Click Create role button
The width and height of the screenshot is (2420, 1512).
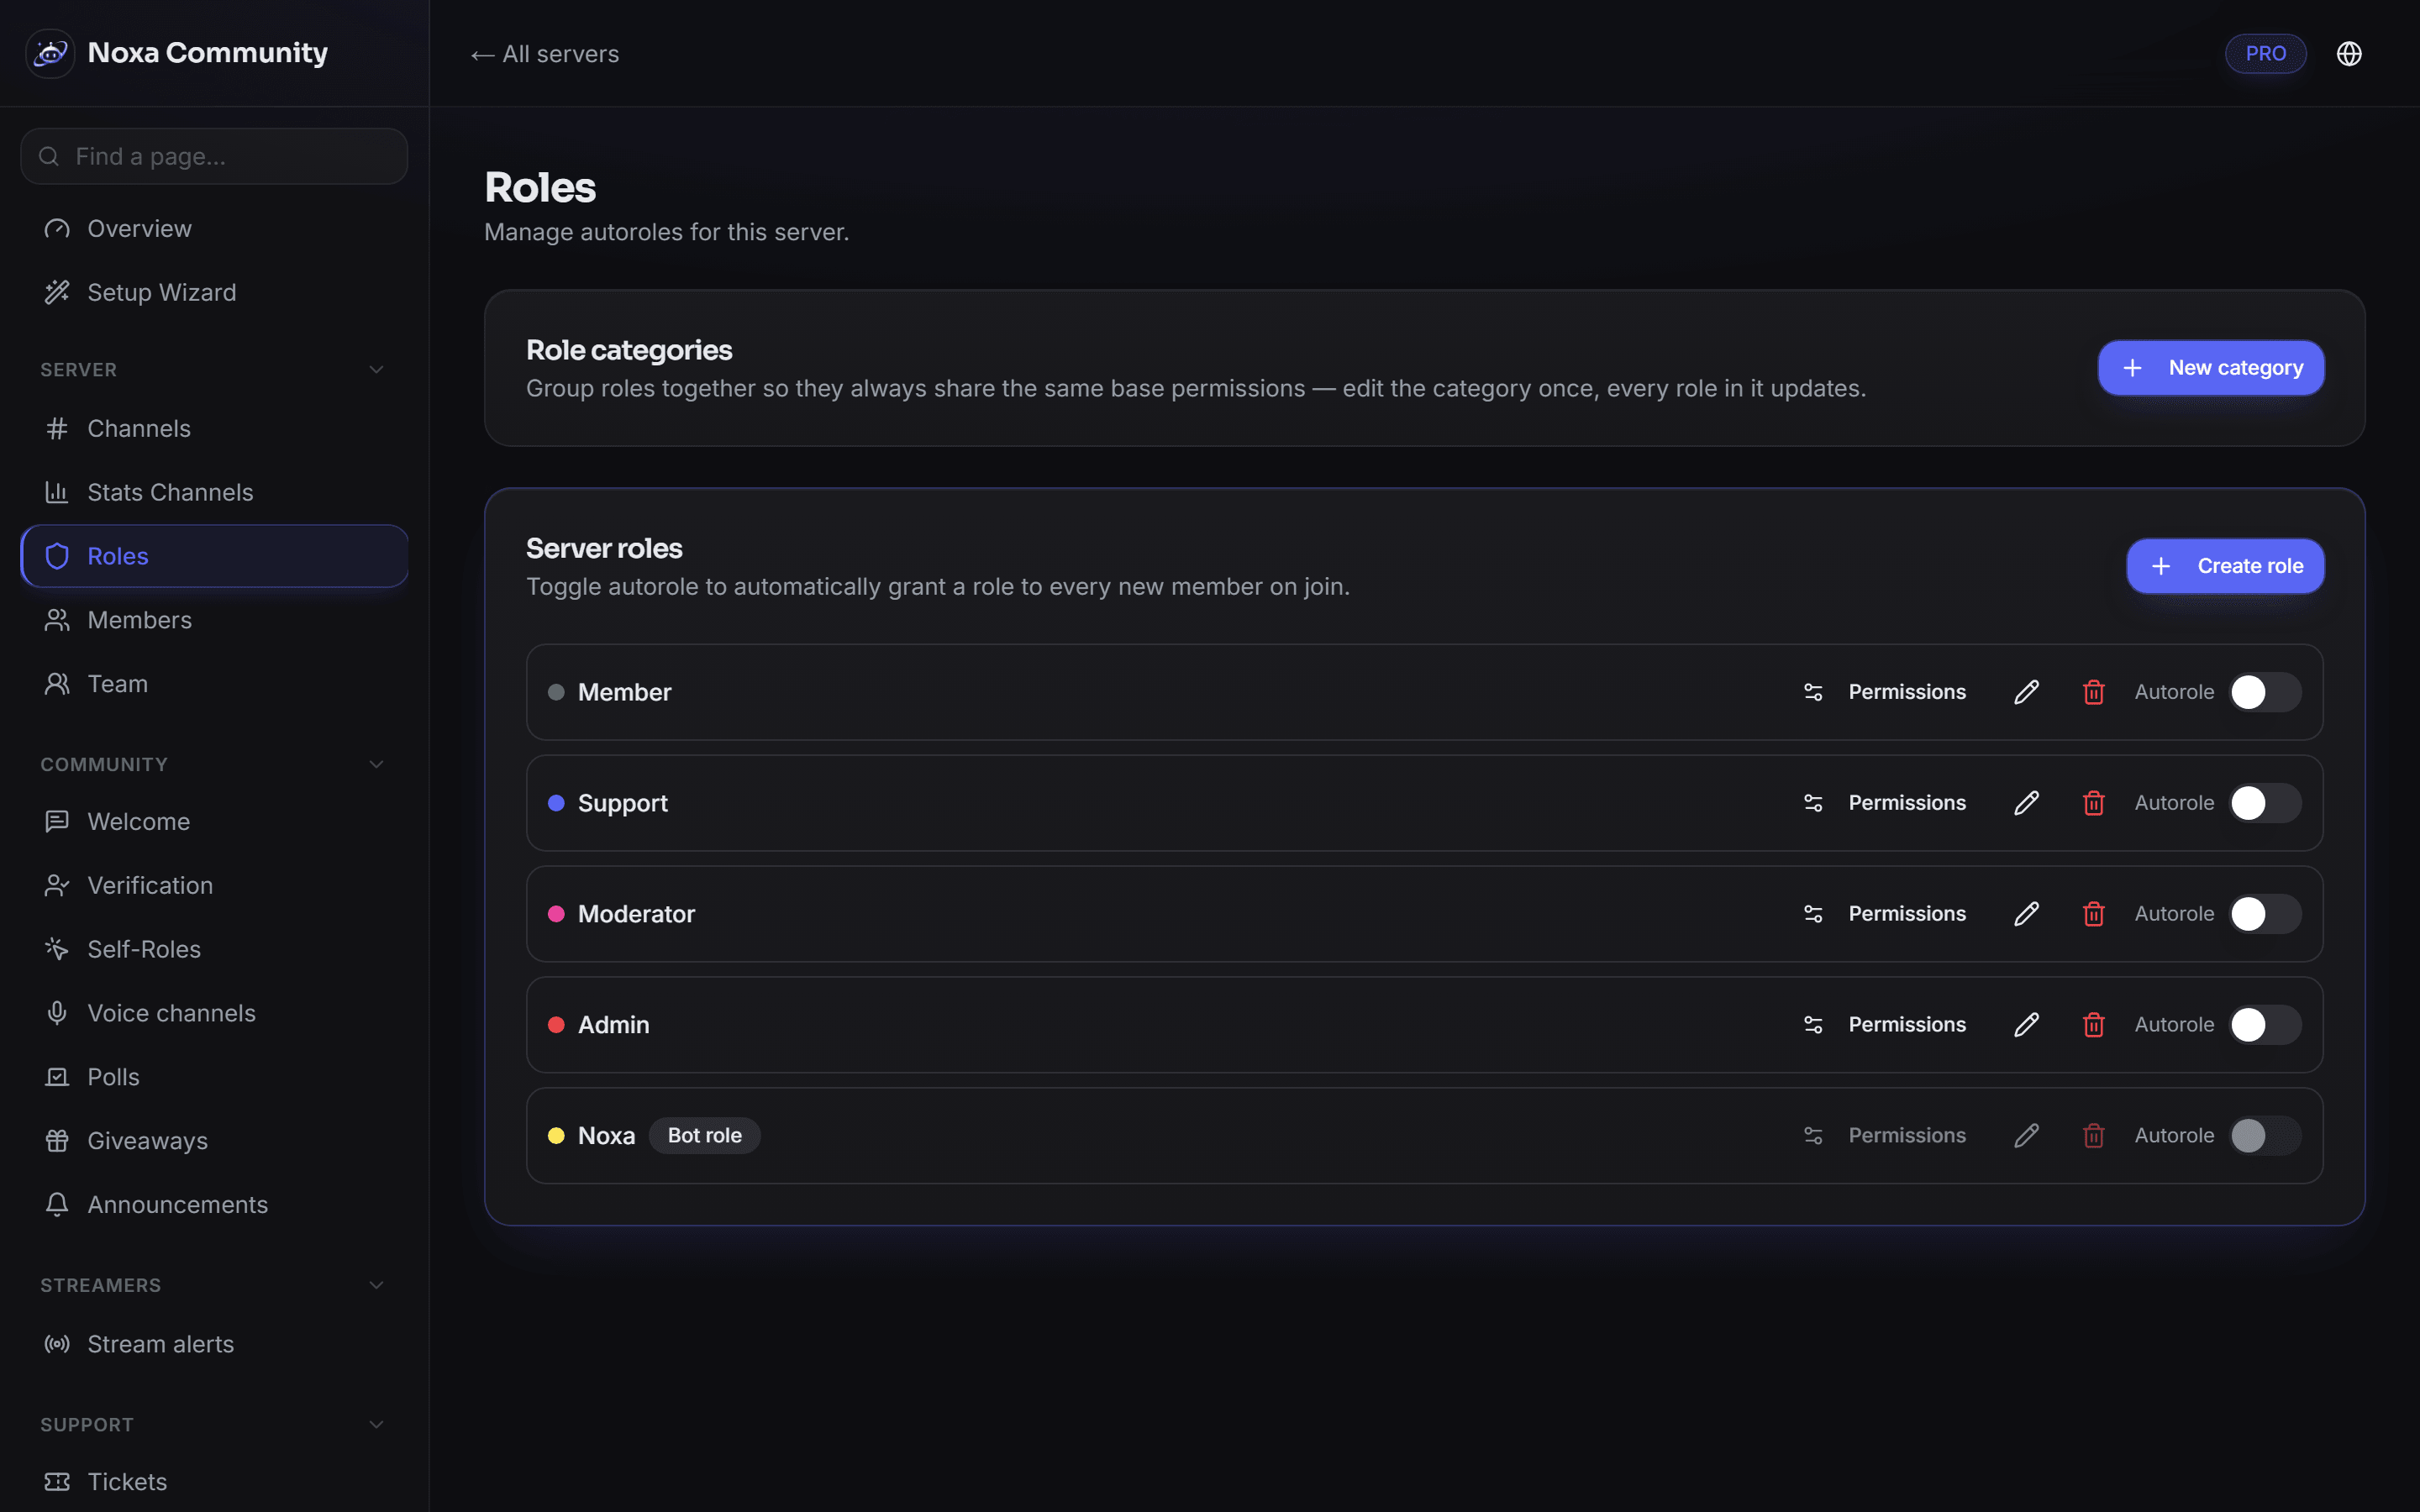[x=2225, y=566]
